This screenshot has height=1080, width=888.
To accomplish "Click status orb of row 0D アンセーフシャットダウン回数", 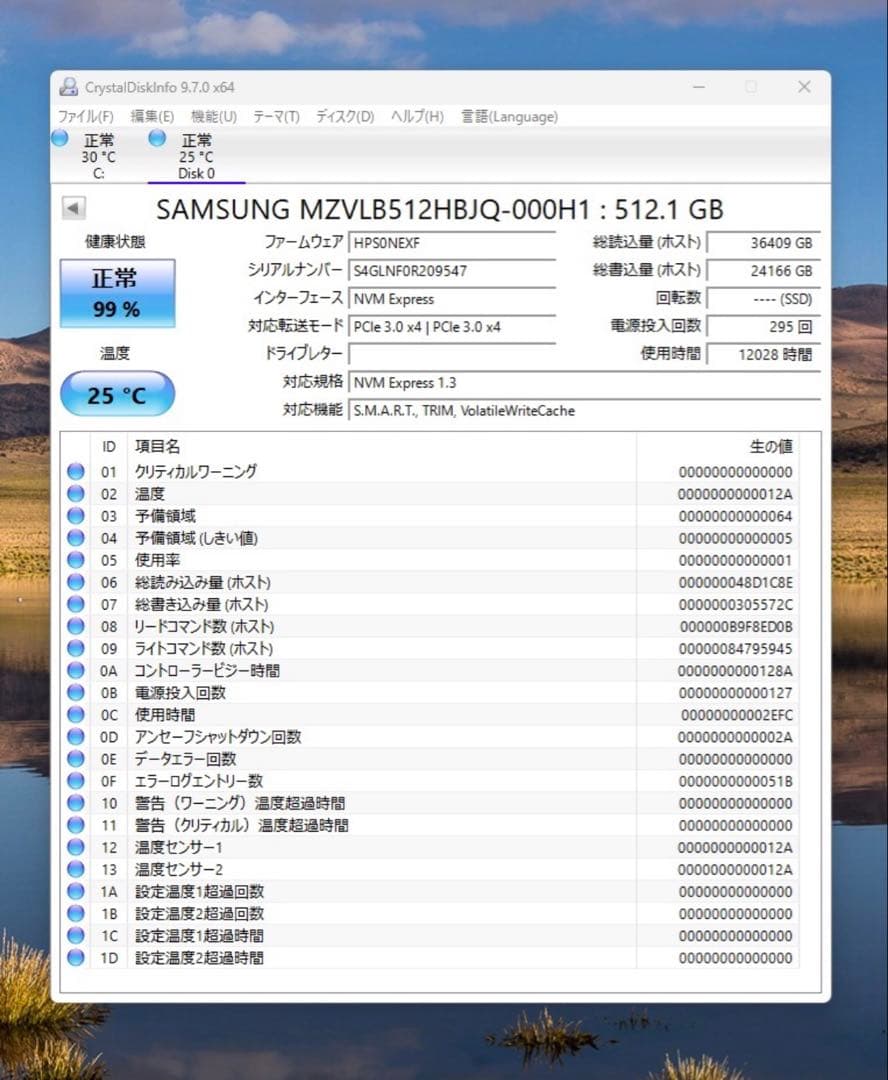I will pyautogui.click(x=76, y=736).
